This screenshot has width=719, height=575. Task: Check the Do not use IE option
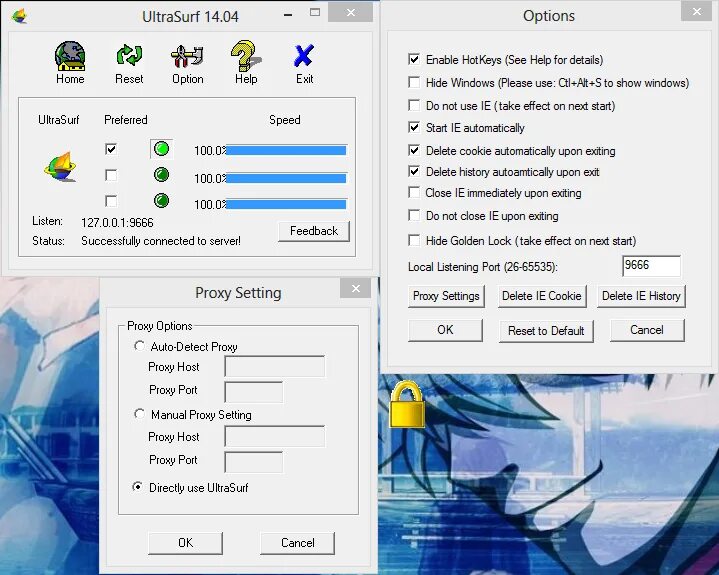[414, 105]
